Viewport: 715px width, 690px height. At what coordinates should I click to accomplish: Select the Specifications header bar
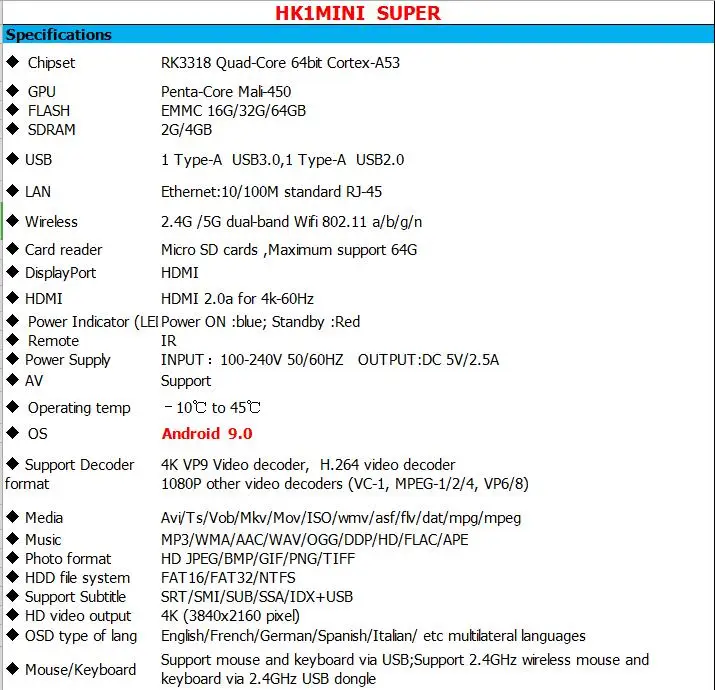pos(358,35)
